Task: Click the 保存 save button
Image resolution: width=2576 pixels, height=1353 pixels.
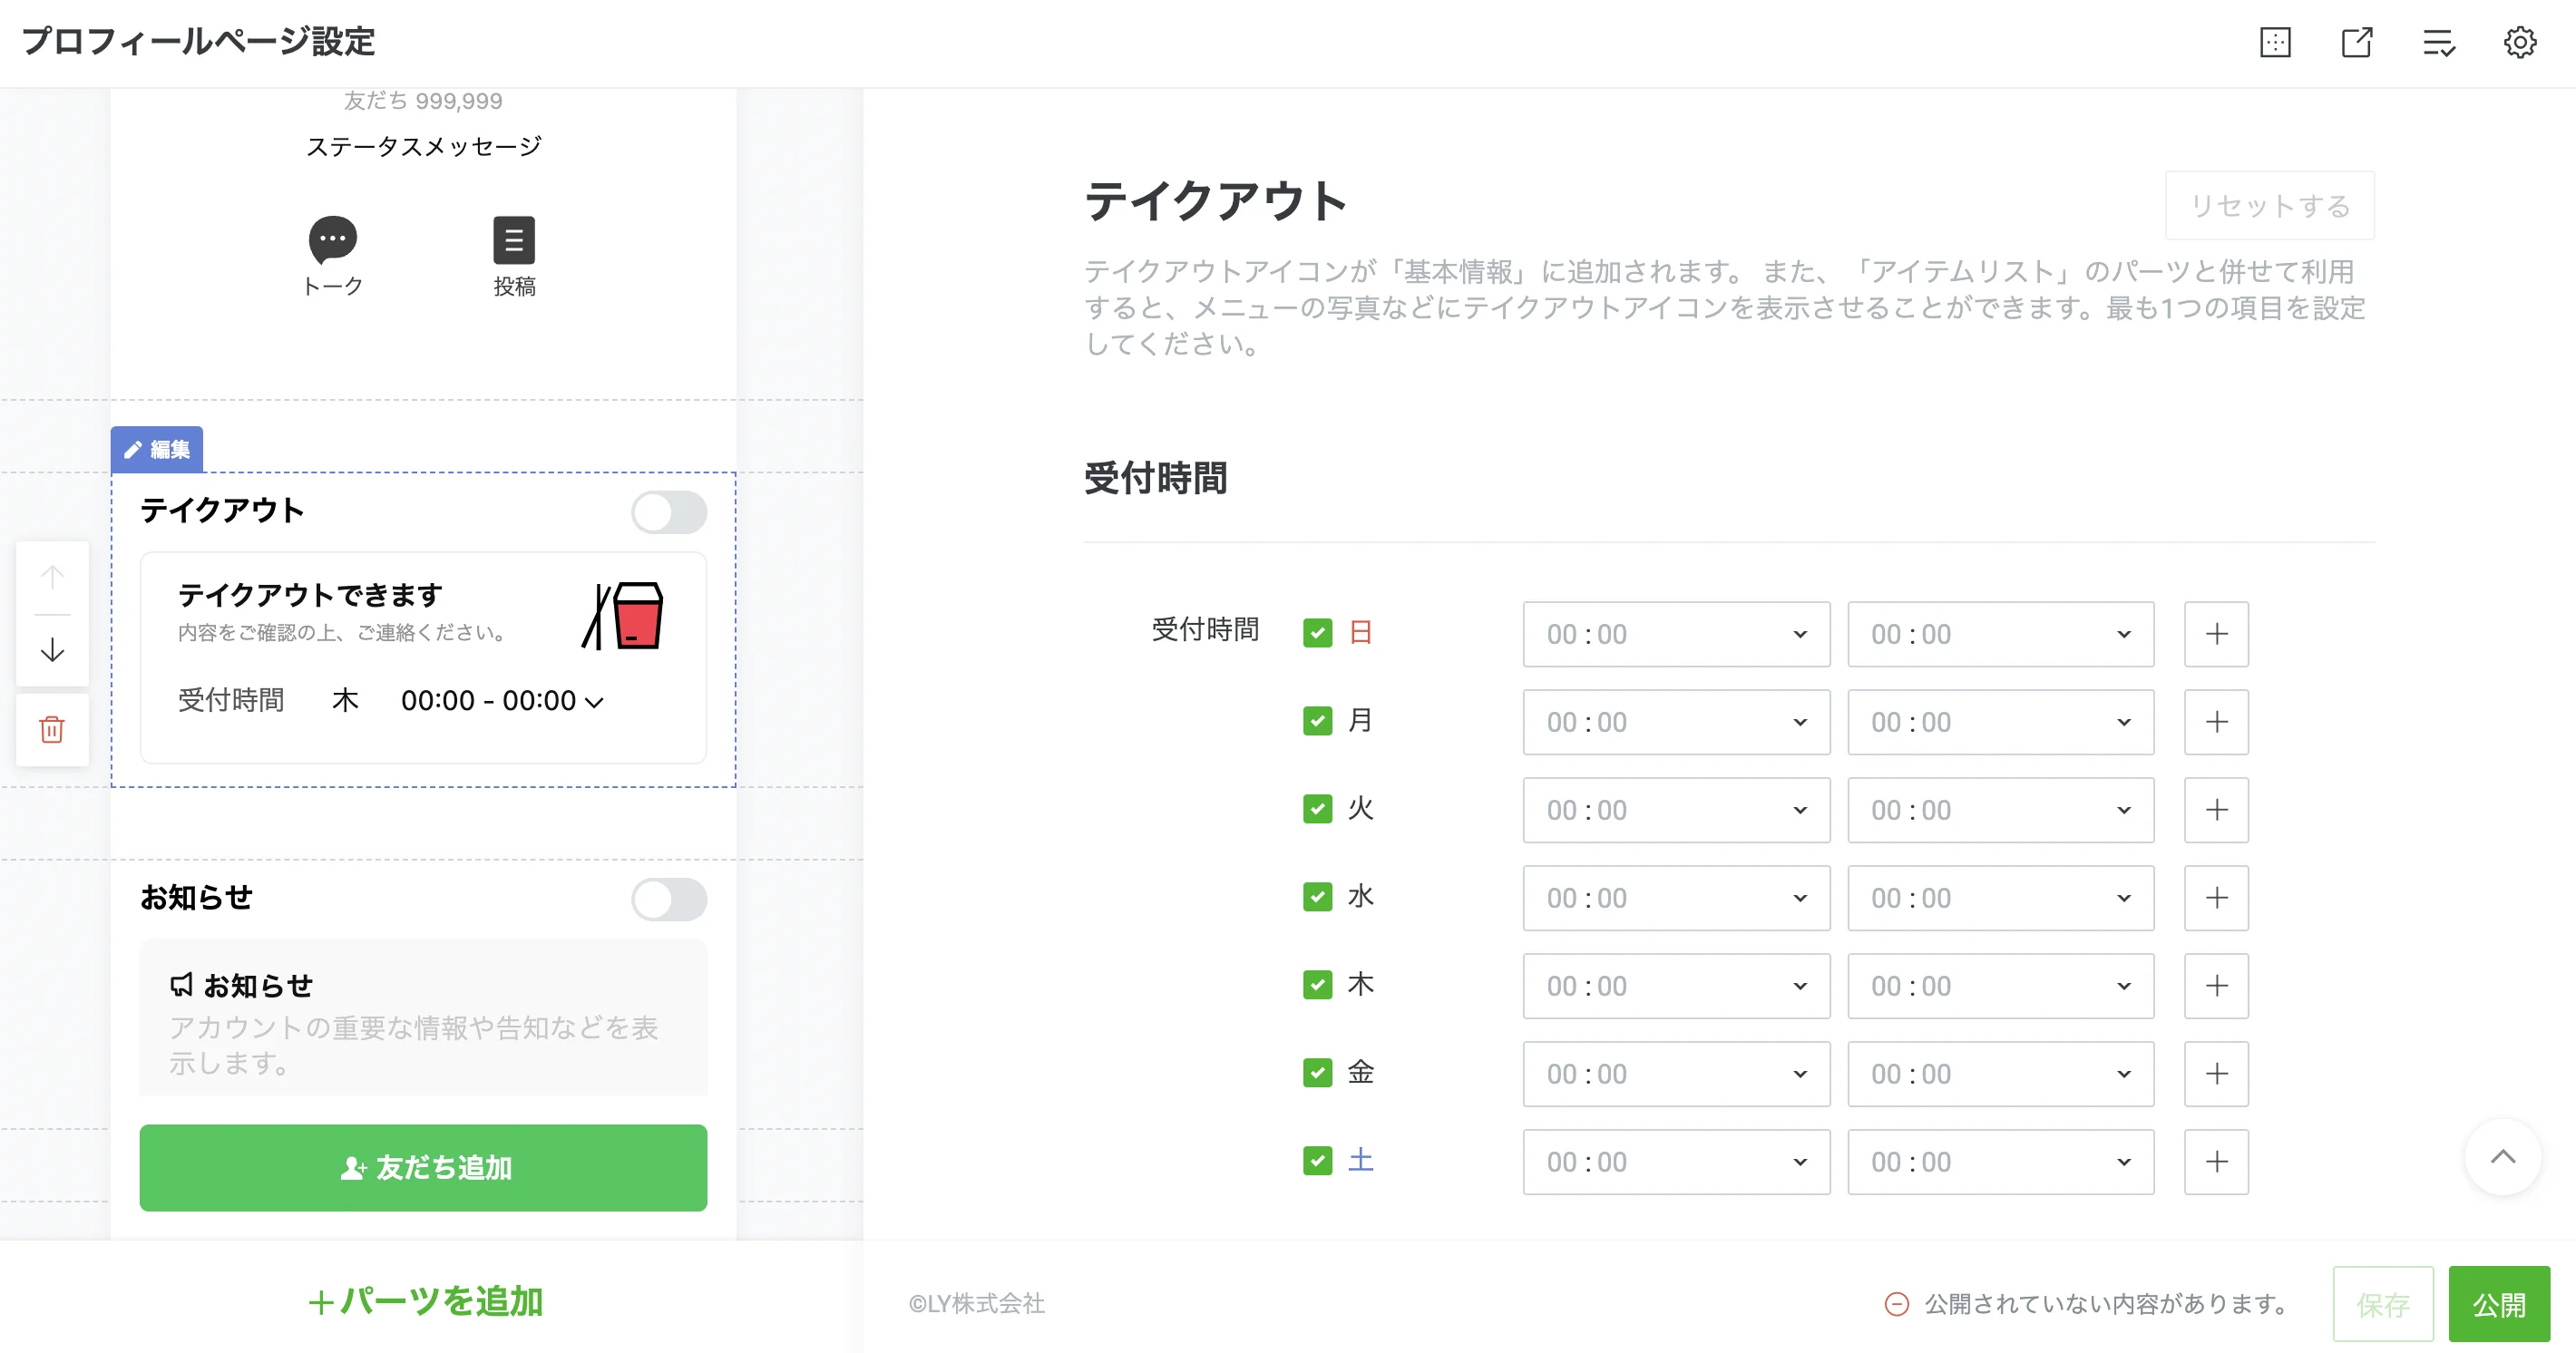Action: (x=2382, y=1304)
